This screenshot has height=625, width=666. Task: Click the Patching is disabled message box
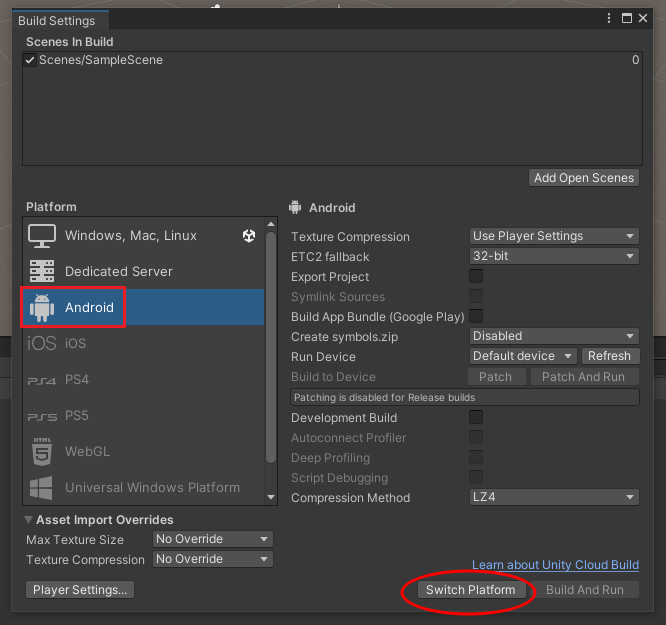coord(465,397)
